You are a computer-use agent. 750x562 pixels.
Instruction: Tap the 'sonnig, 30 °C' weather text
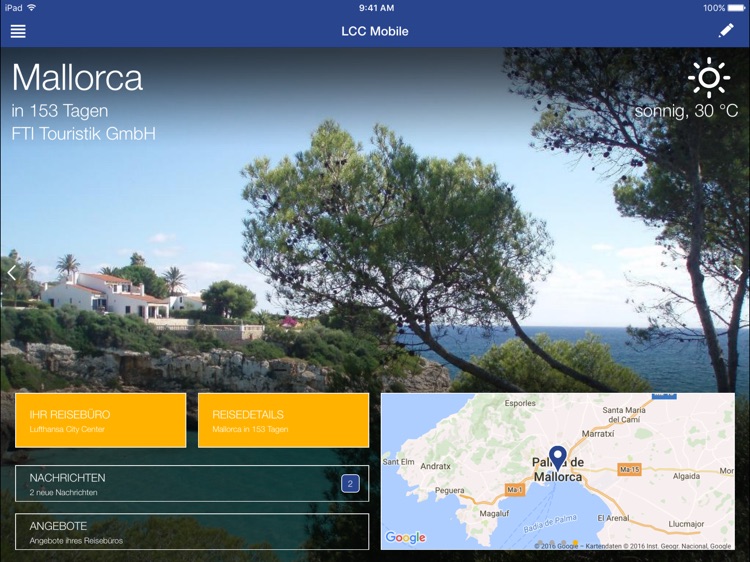pyautogui.click(x=686, y=111)
